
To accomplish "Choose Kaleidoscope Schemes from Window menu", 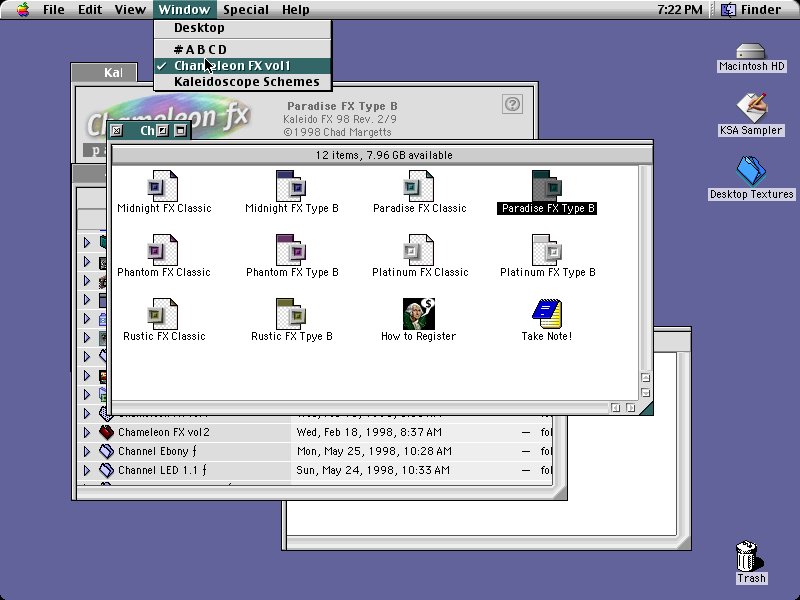I will click(243, 82).
